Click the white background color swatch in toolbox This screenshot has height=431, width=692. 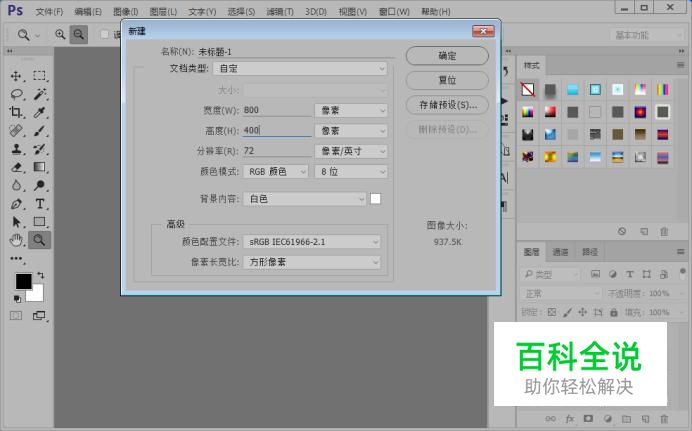click(x=37, y=295)
